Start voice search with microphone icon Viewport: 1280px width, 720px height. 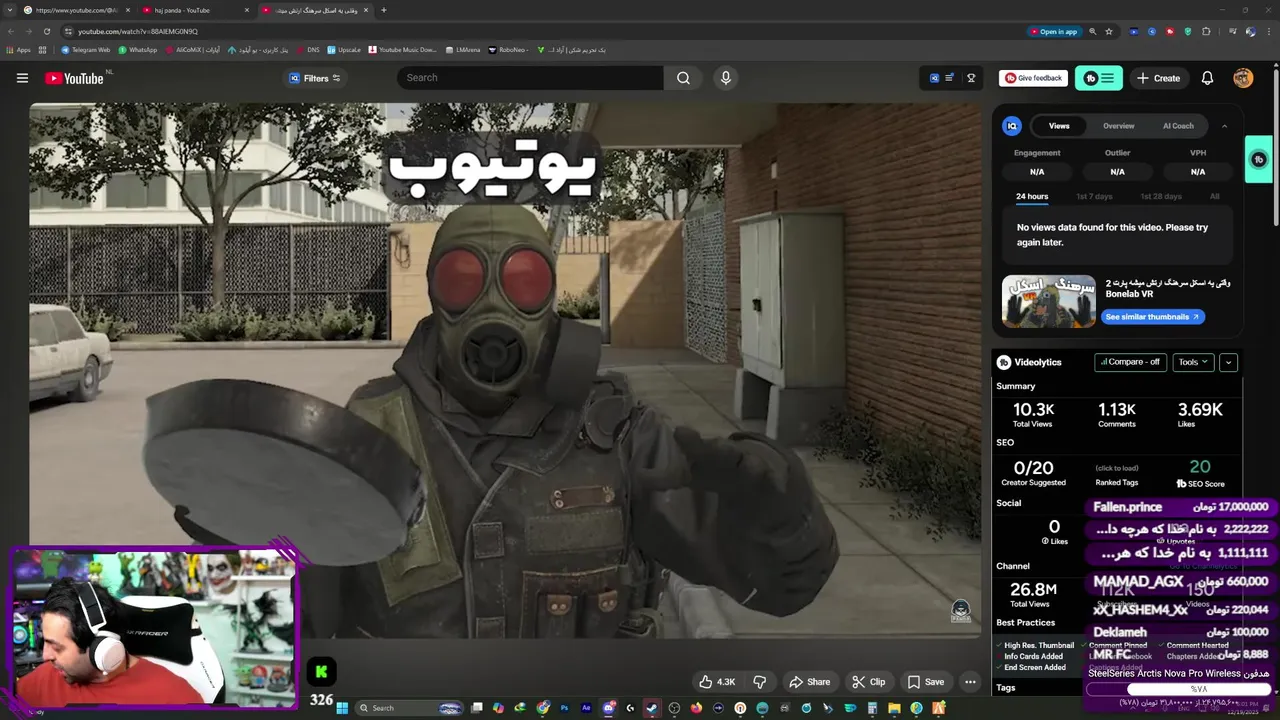[726, 78]
